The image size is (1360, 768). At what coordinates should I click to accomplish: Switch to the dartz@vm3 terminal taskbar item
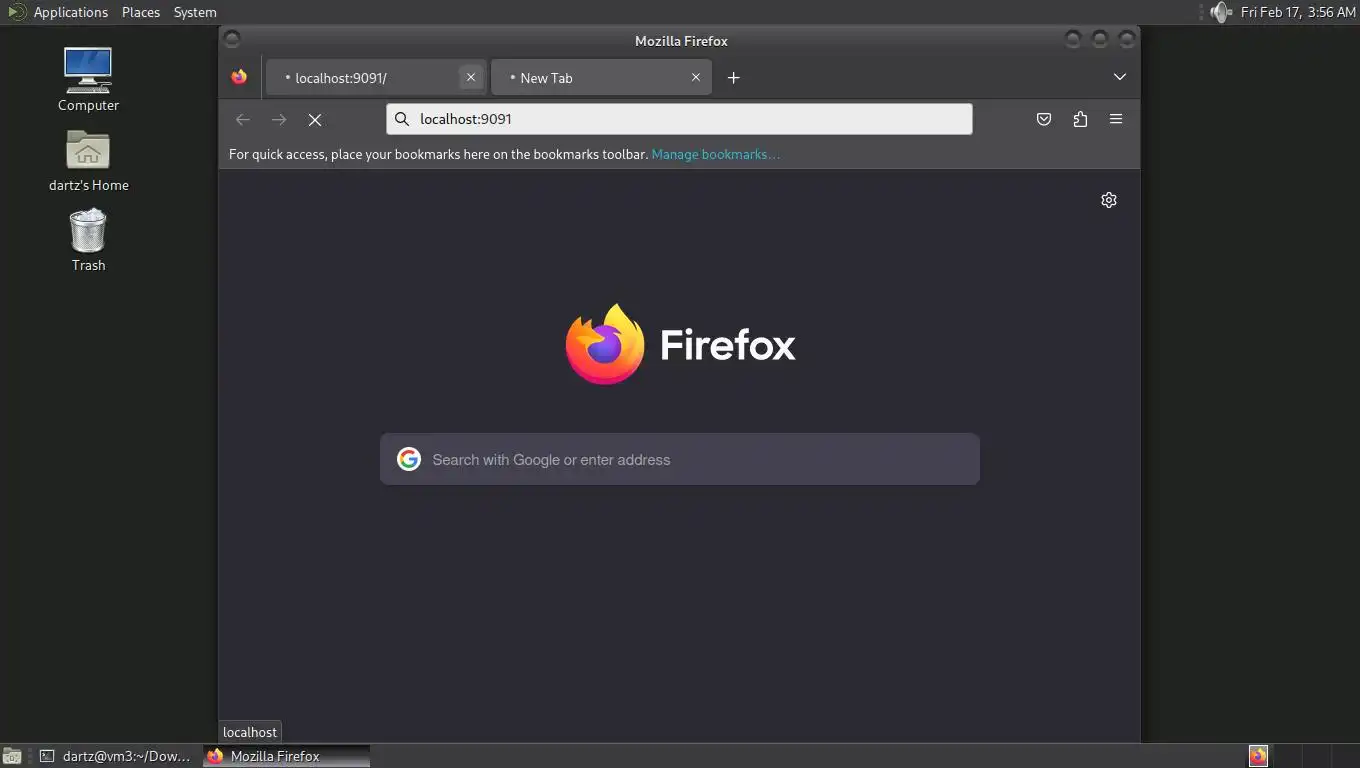115,756
